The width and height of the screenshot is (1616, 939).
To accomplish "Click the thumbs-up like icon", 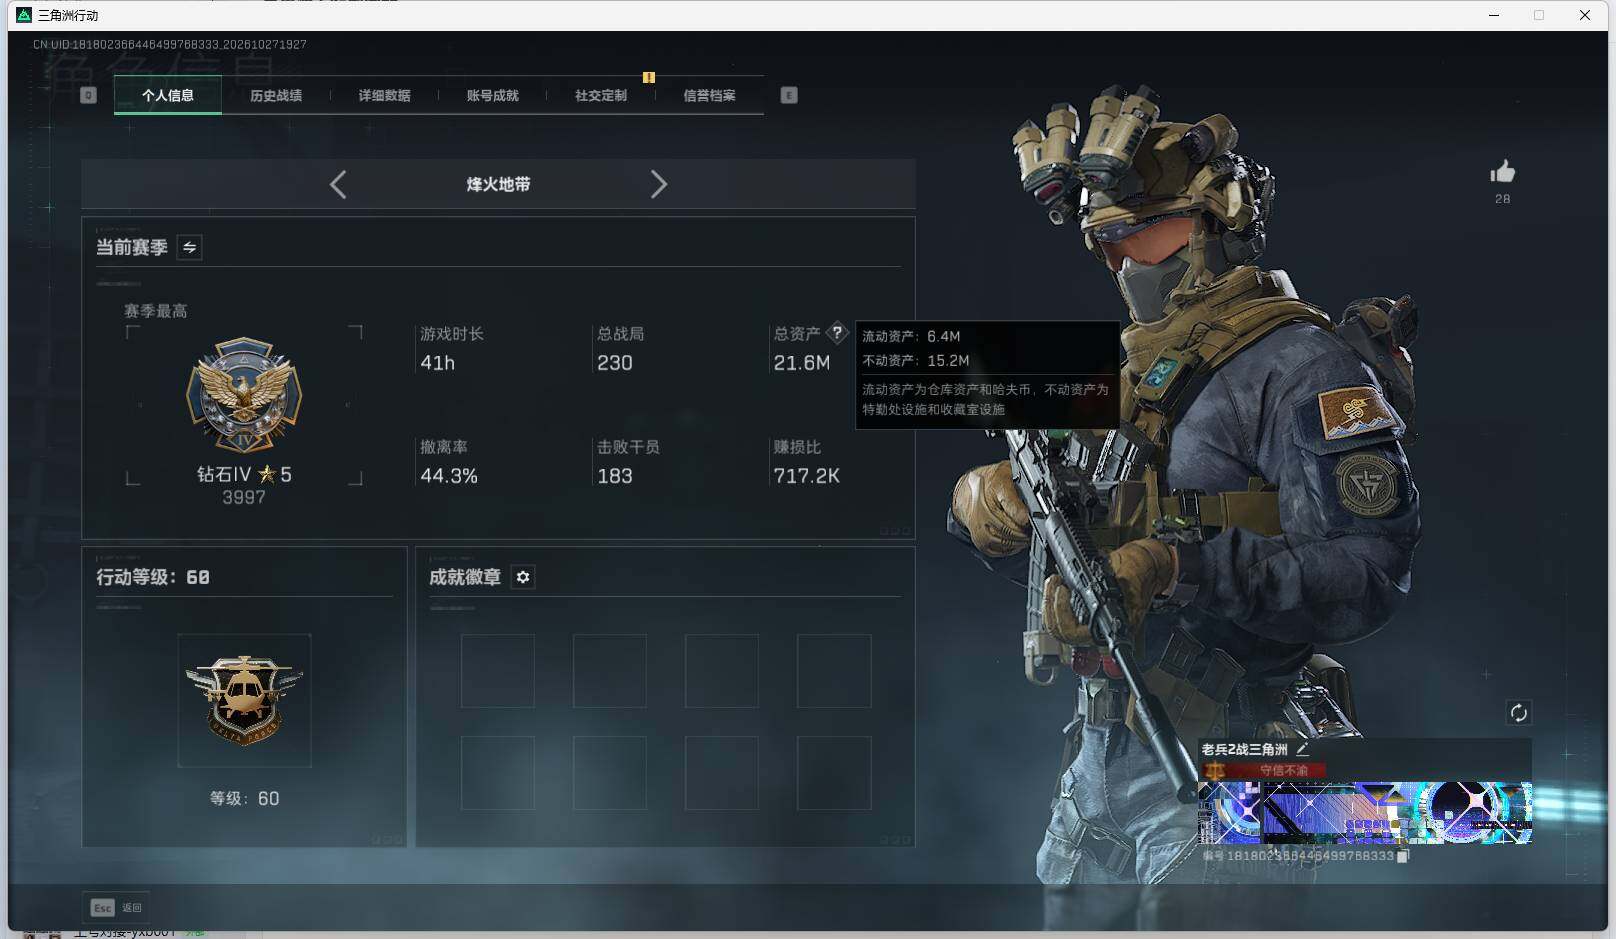I will tap(1502, 172).
